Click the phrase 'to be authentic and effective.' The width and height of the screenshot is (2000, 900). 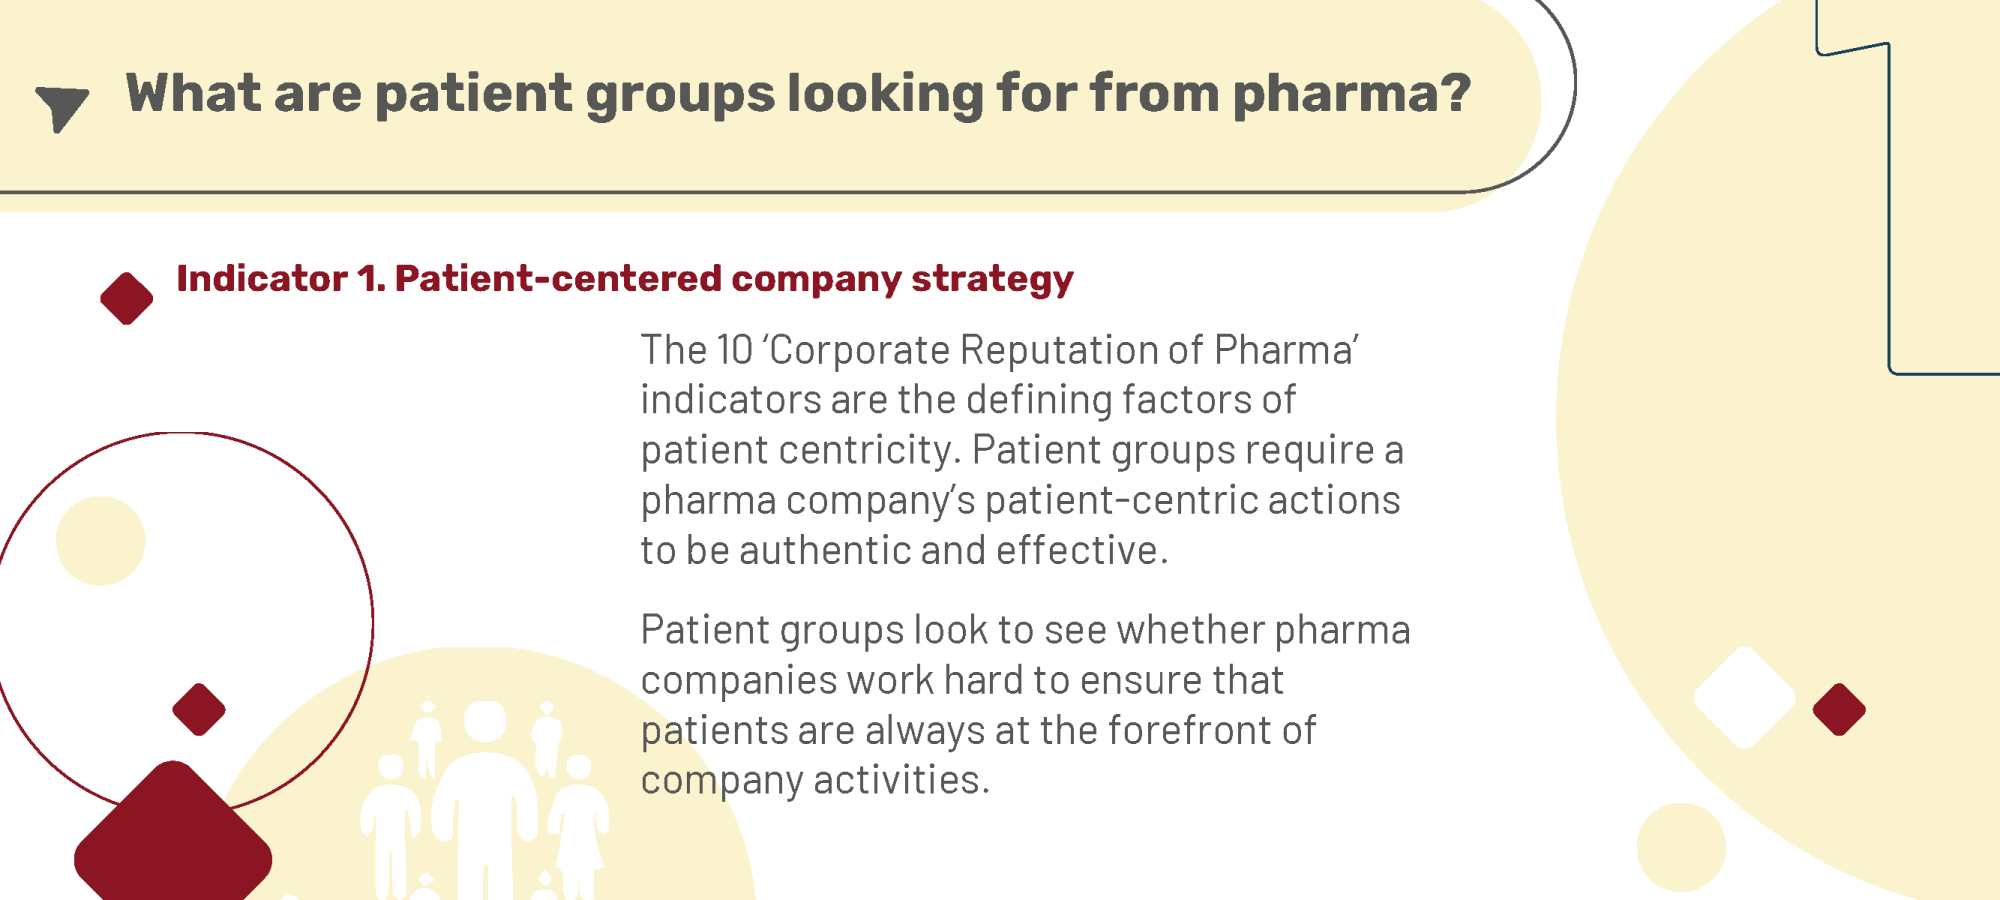904,550
